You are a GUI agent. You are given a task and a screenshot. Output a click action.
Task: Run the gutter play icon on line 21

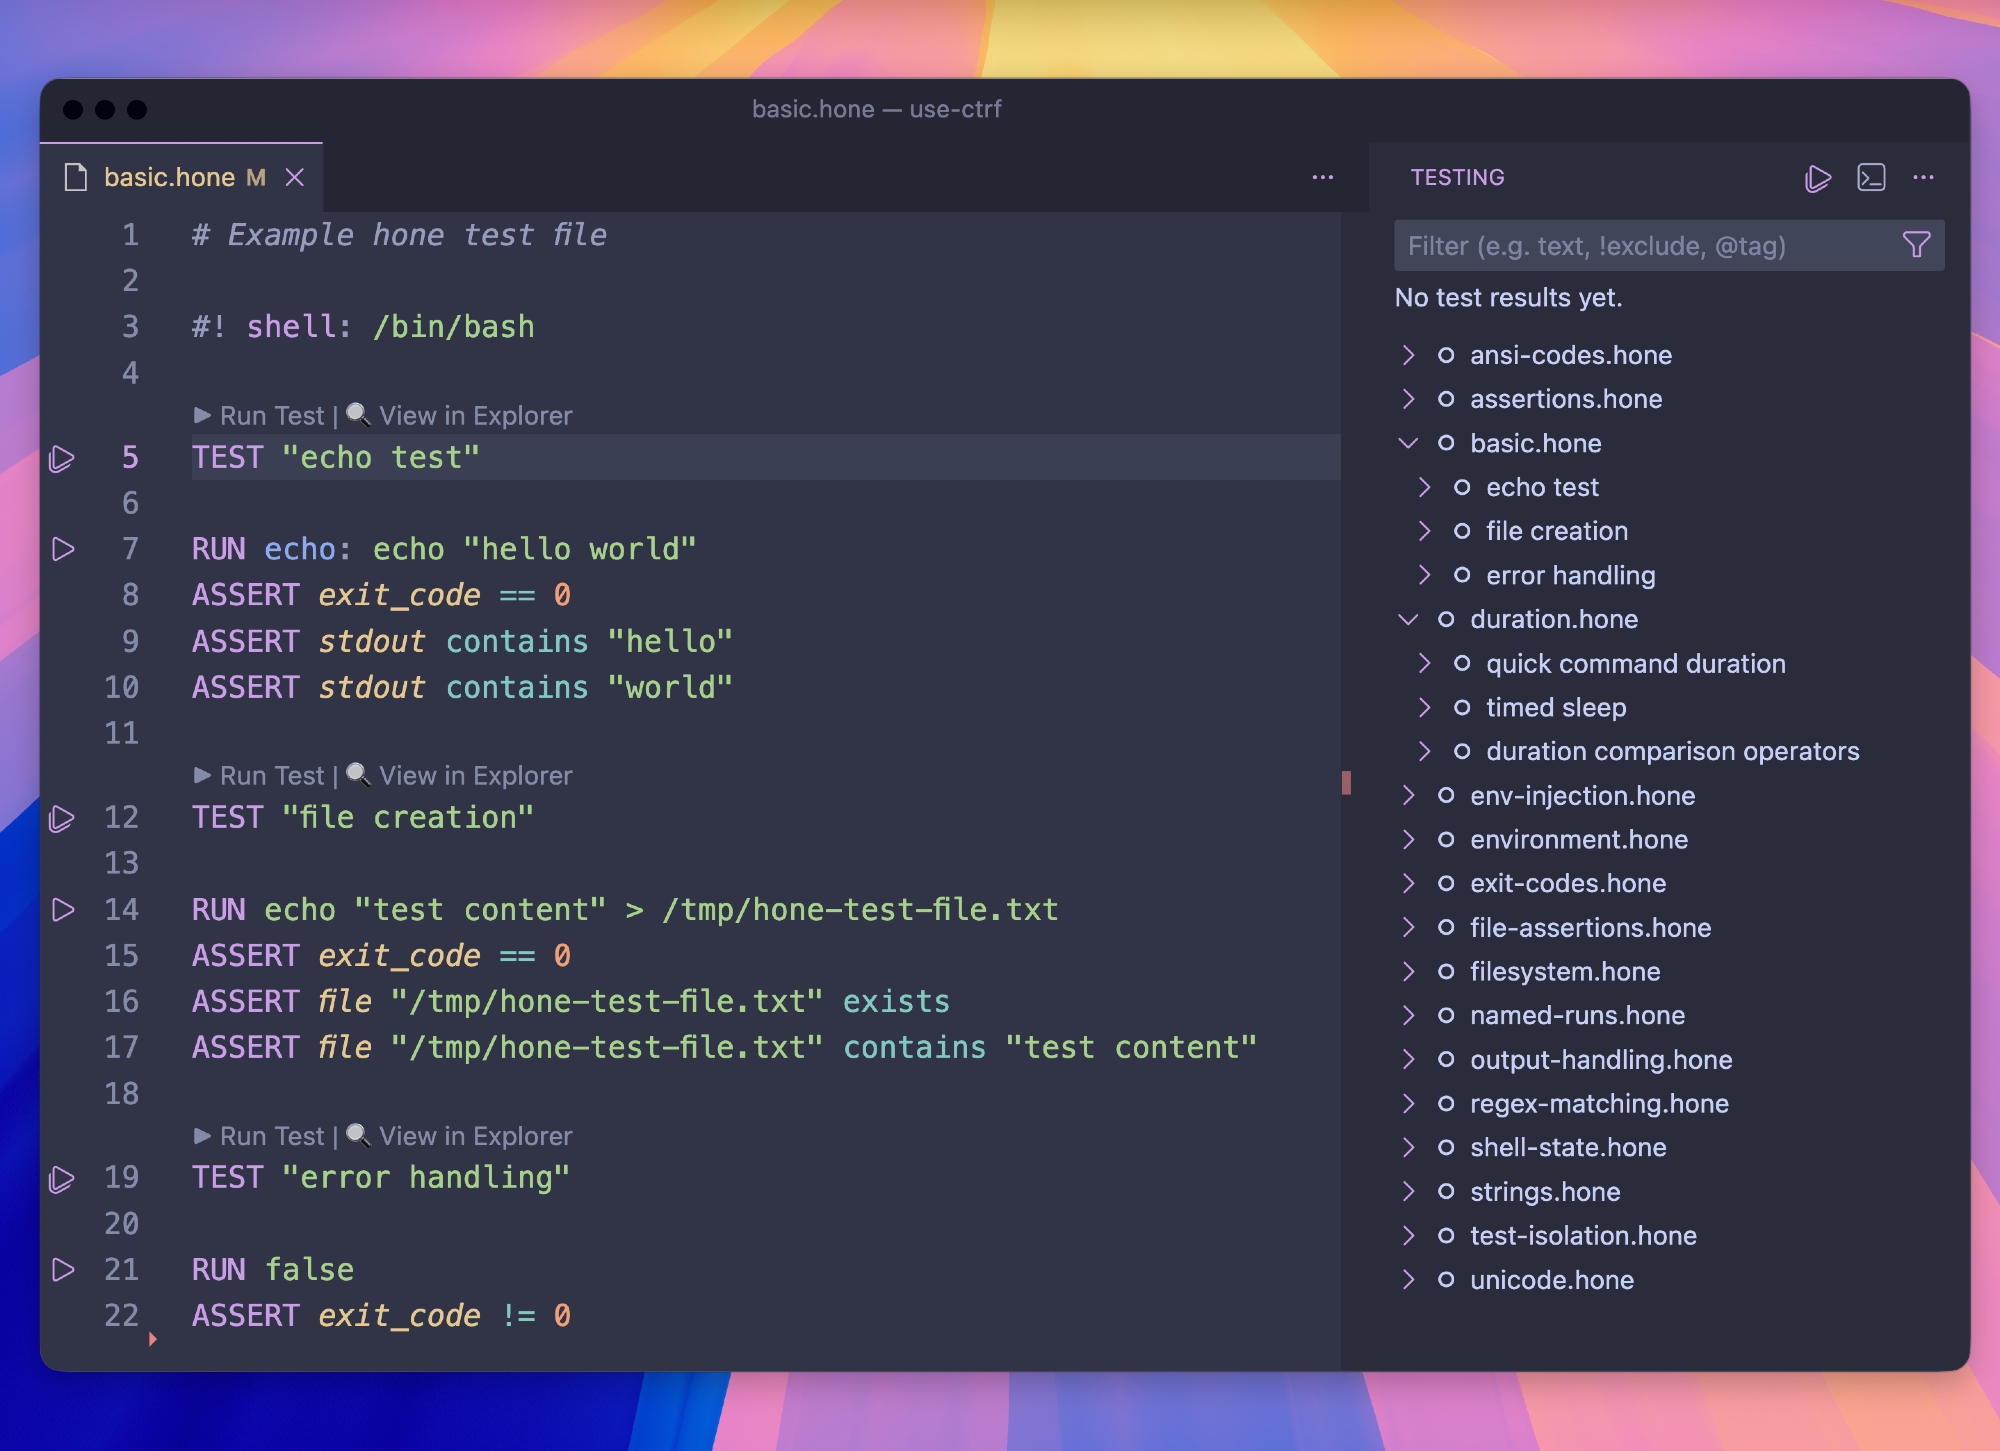point(63,1270)
